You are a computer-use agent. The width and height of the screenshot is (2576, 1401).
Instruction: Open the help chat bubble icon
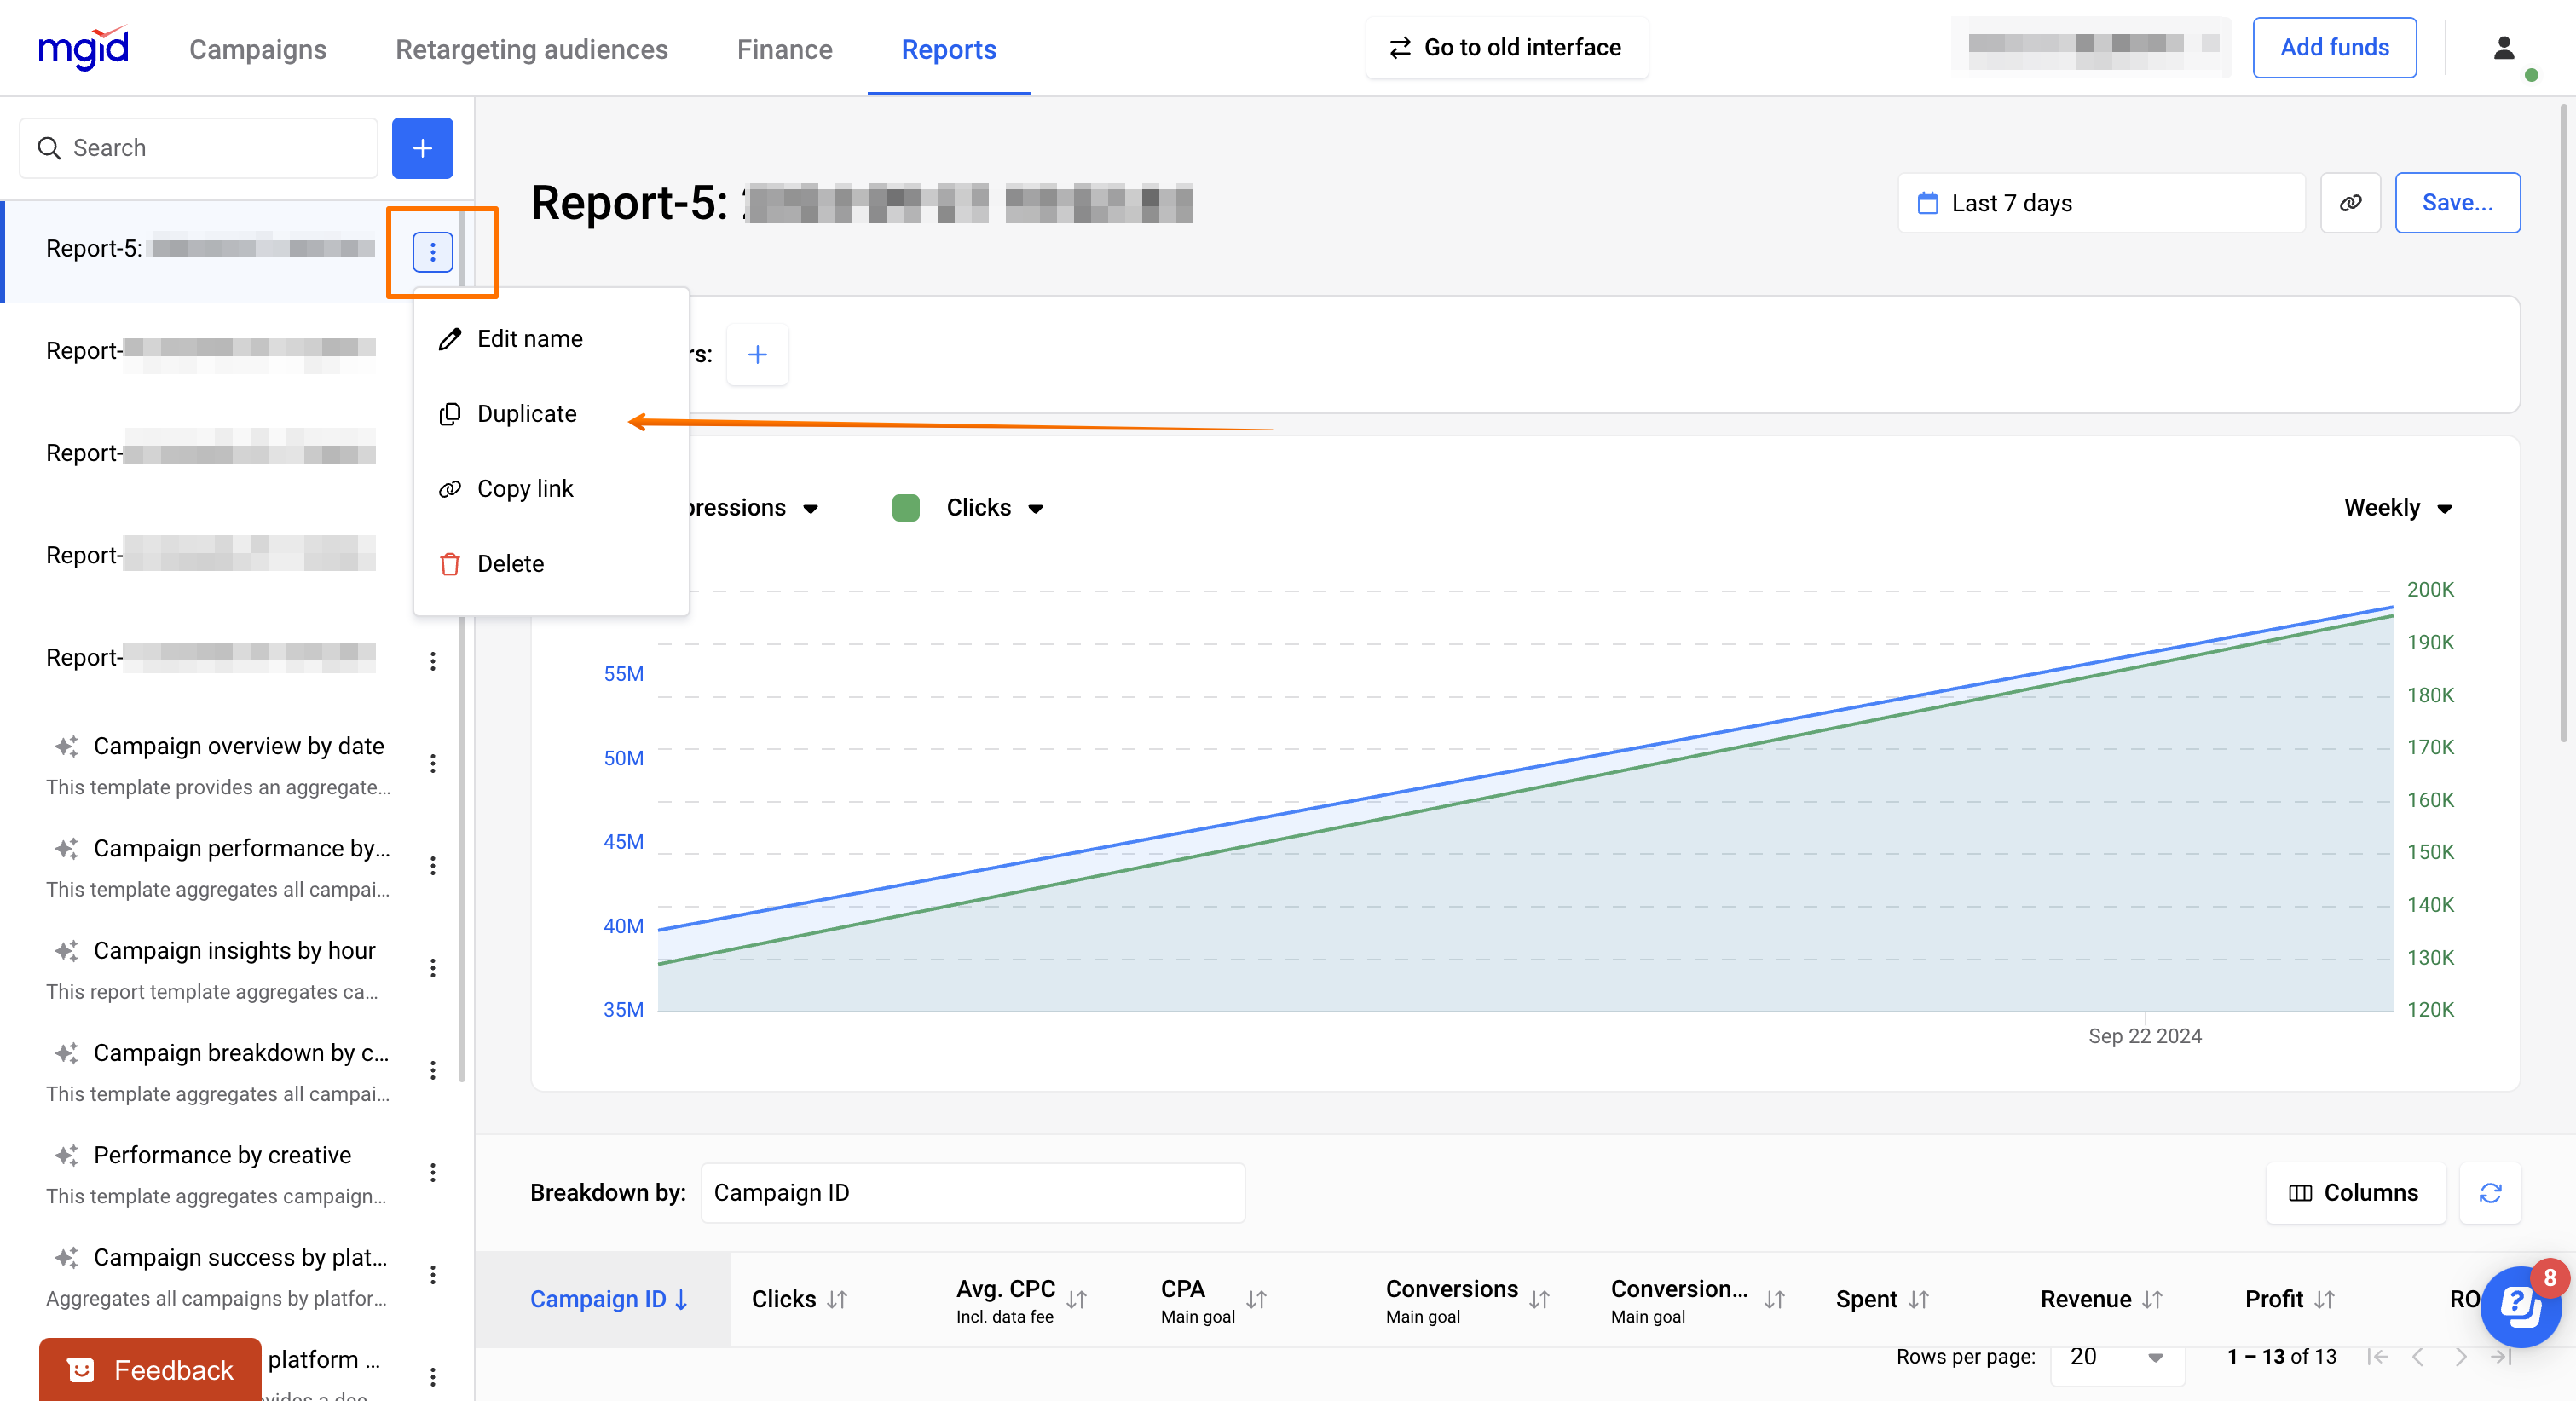pos(2520,1306)
